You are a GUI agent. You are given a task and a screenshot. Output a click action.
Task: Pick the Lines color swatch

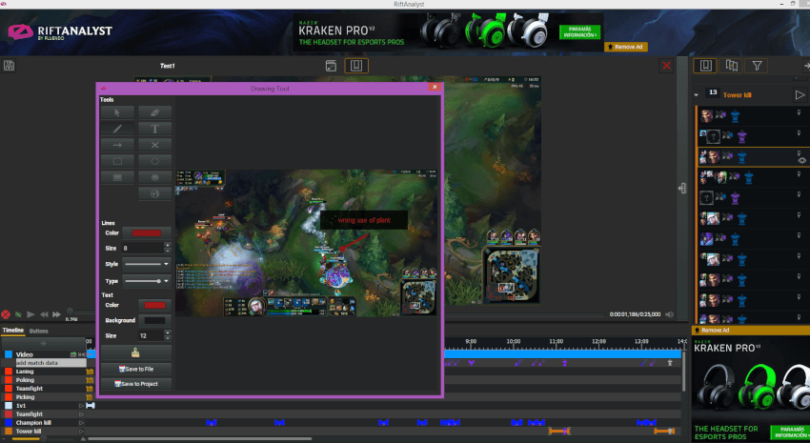tap(147, 233)
